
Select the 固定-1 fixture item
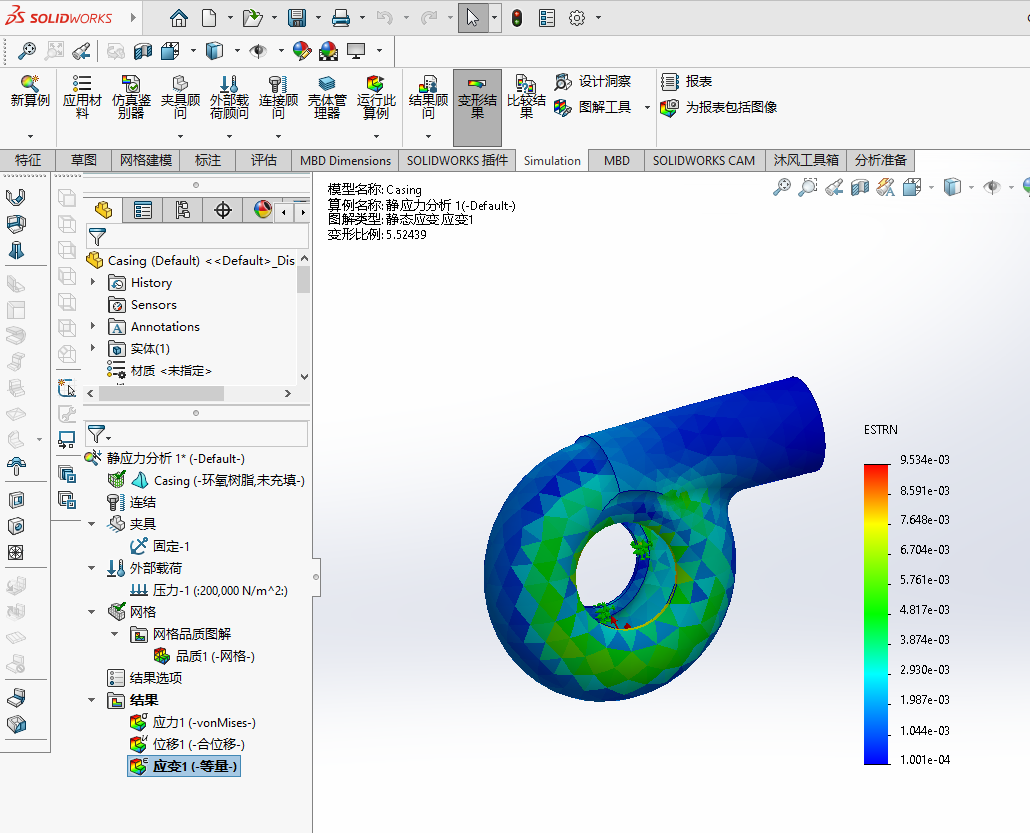(x=160, y=546)
